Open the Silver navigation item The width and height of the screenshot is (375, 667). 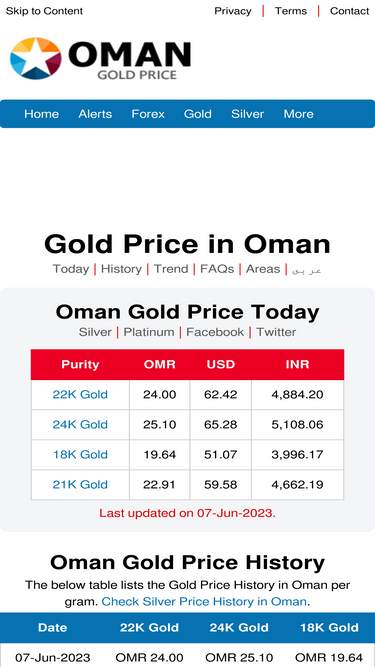(247, 114)
